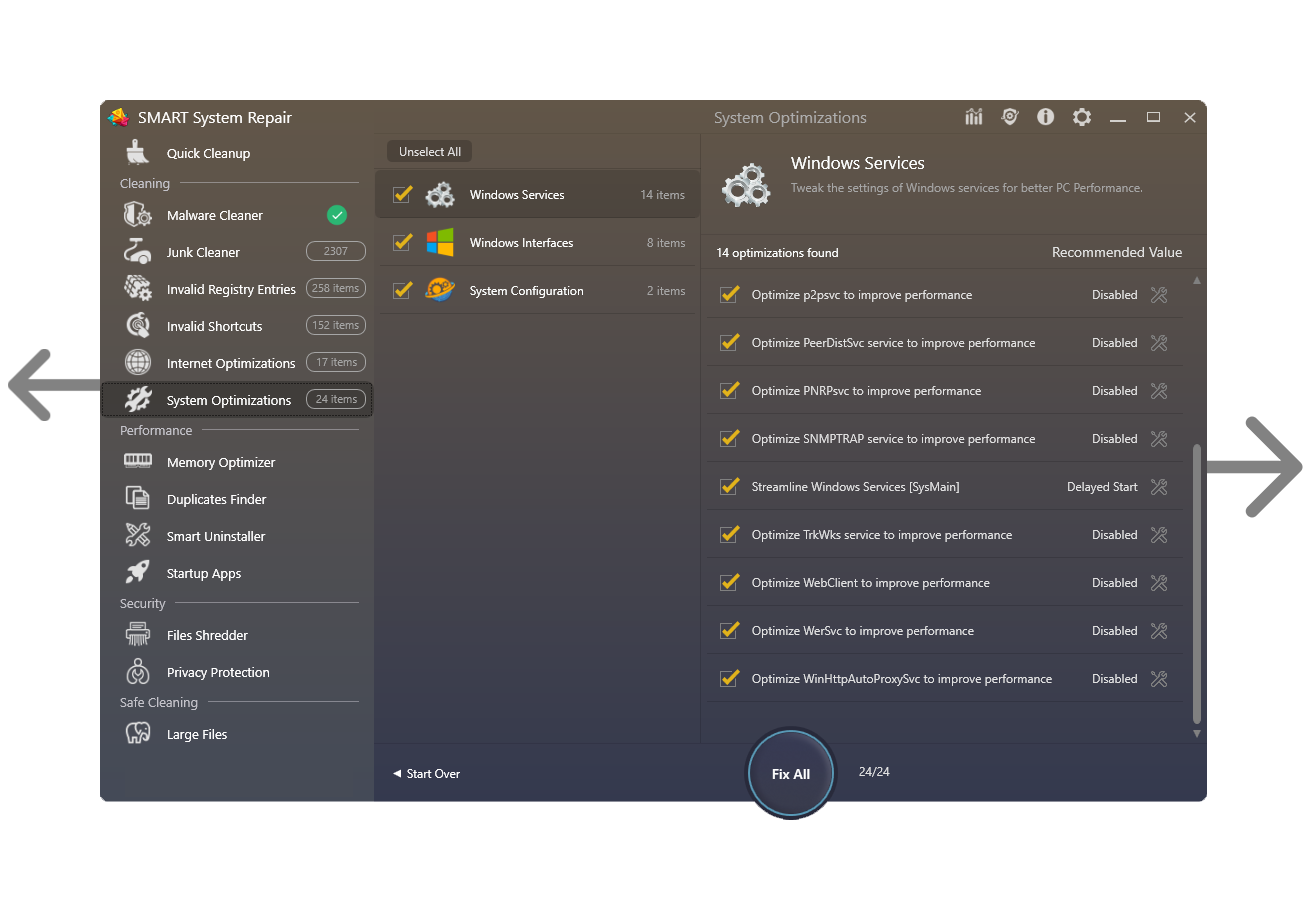The height and width of the screenshot is (920, 1307).
Task: Click the scrollbar down arrow
Action: pos(1197,734)
